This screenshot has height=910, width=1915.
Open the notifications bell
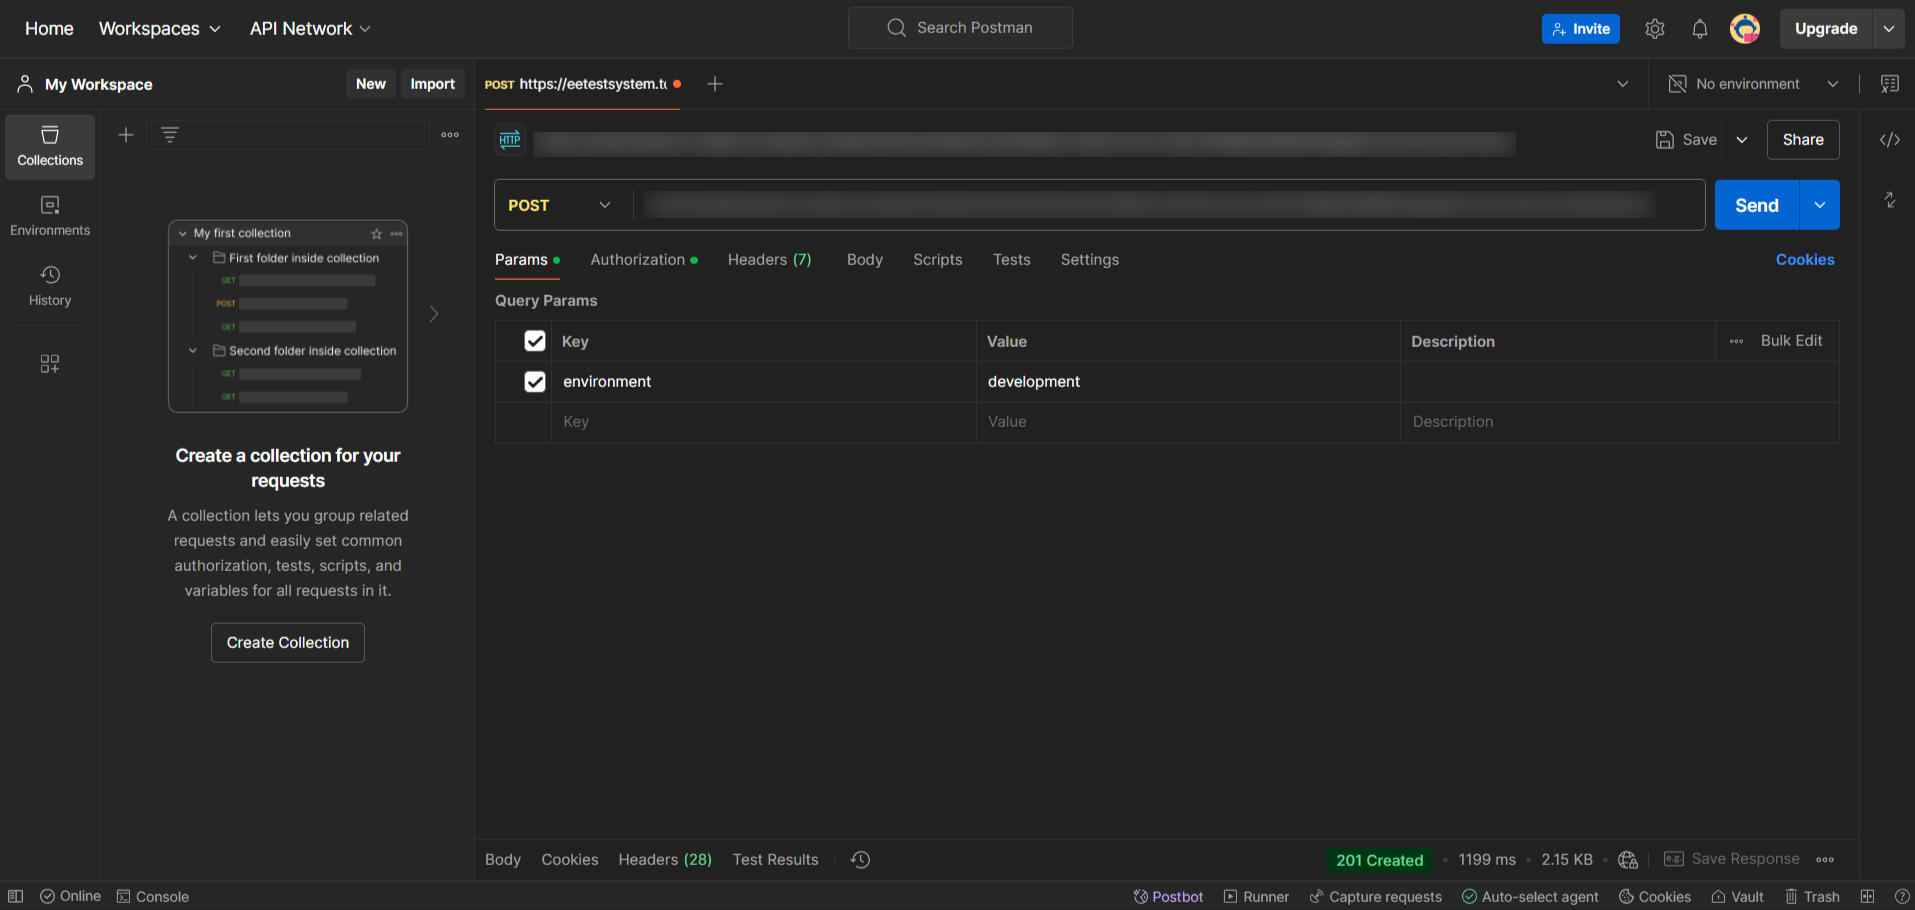(x=1699, y=29)
